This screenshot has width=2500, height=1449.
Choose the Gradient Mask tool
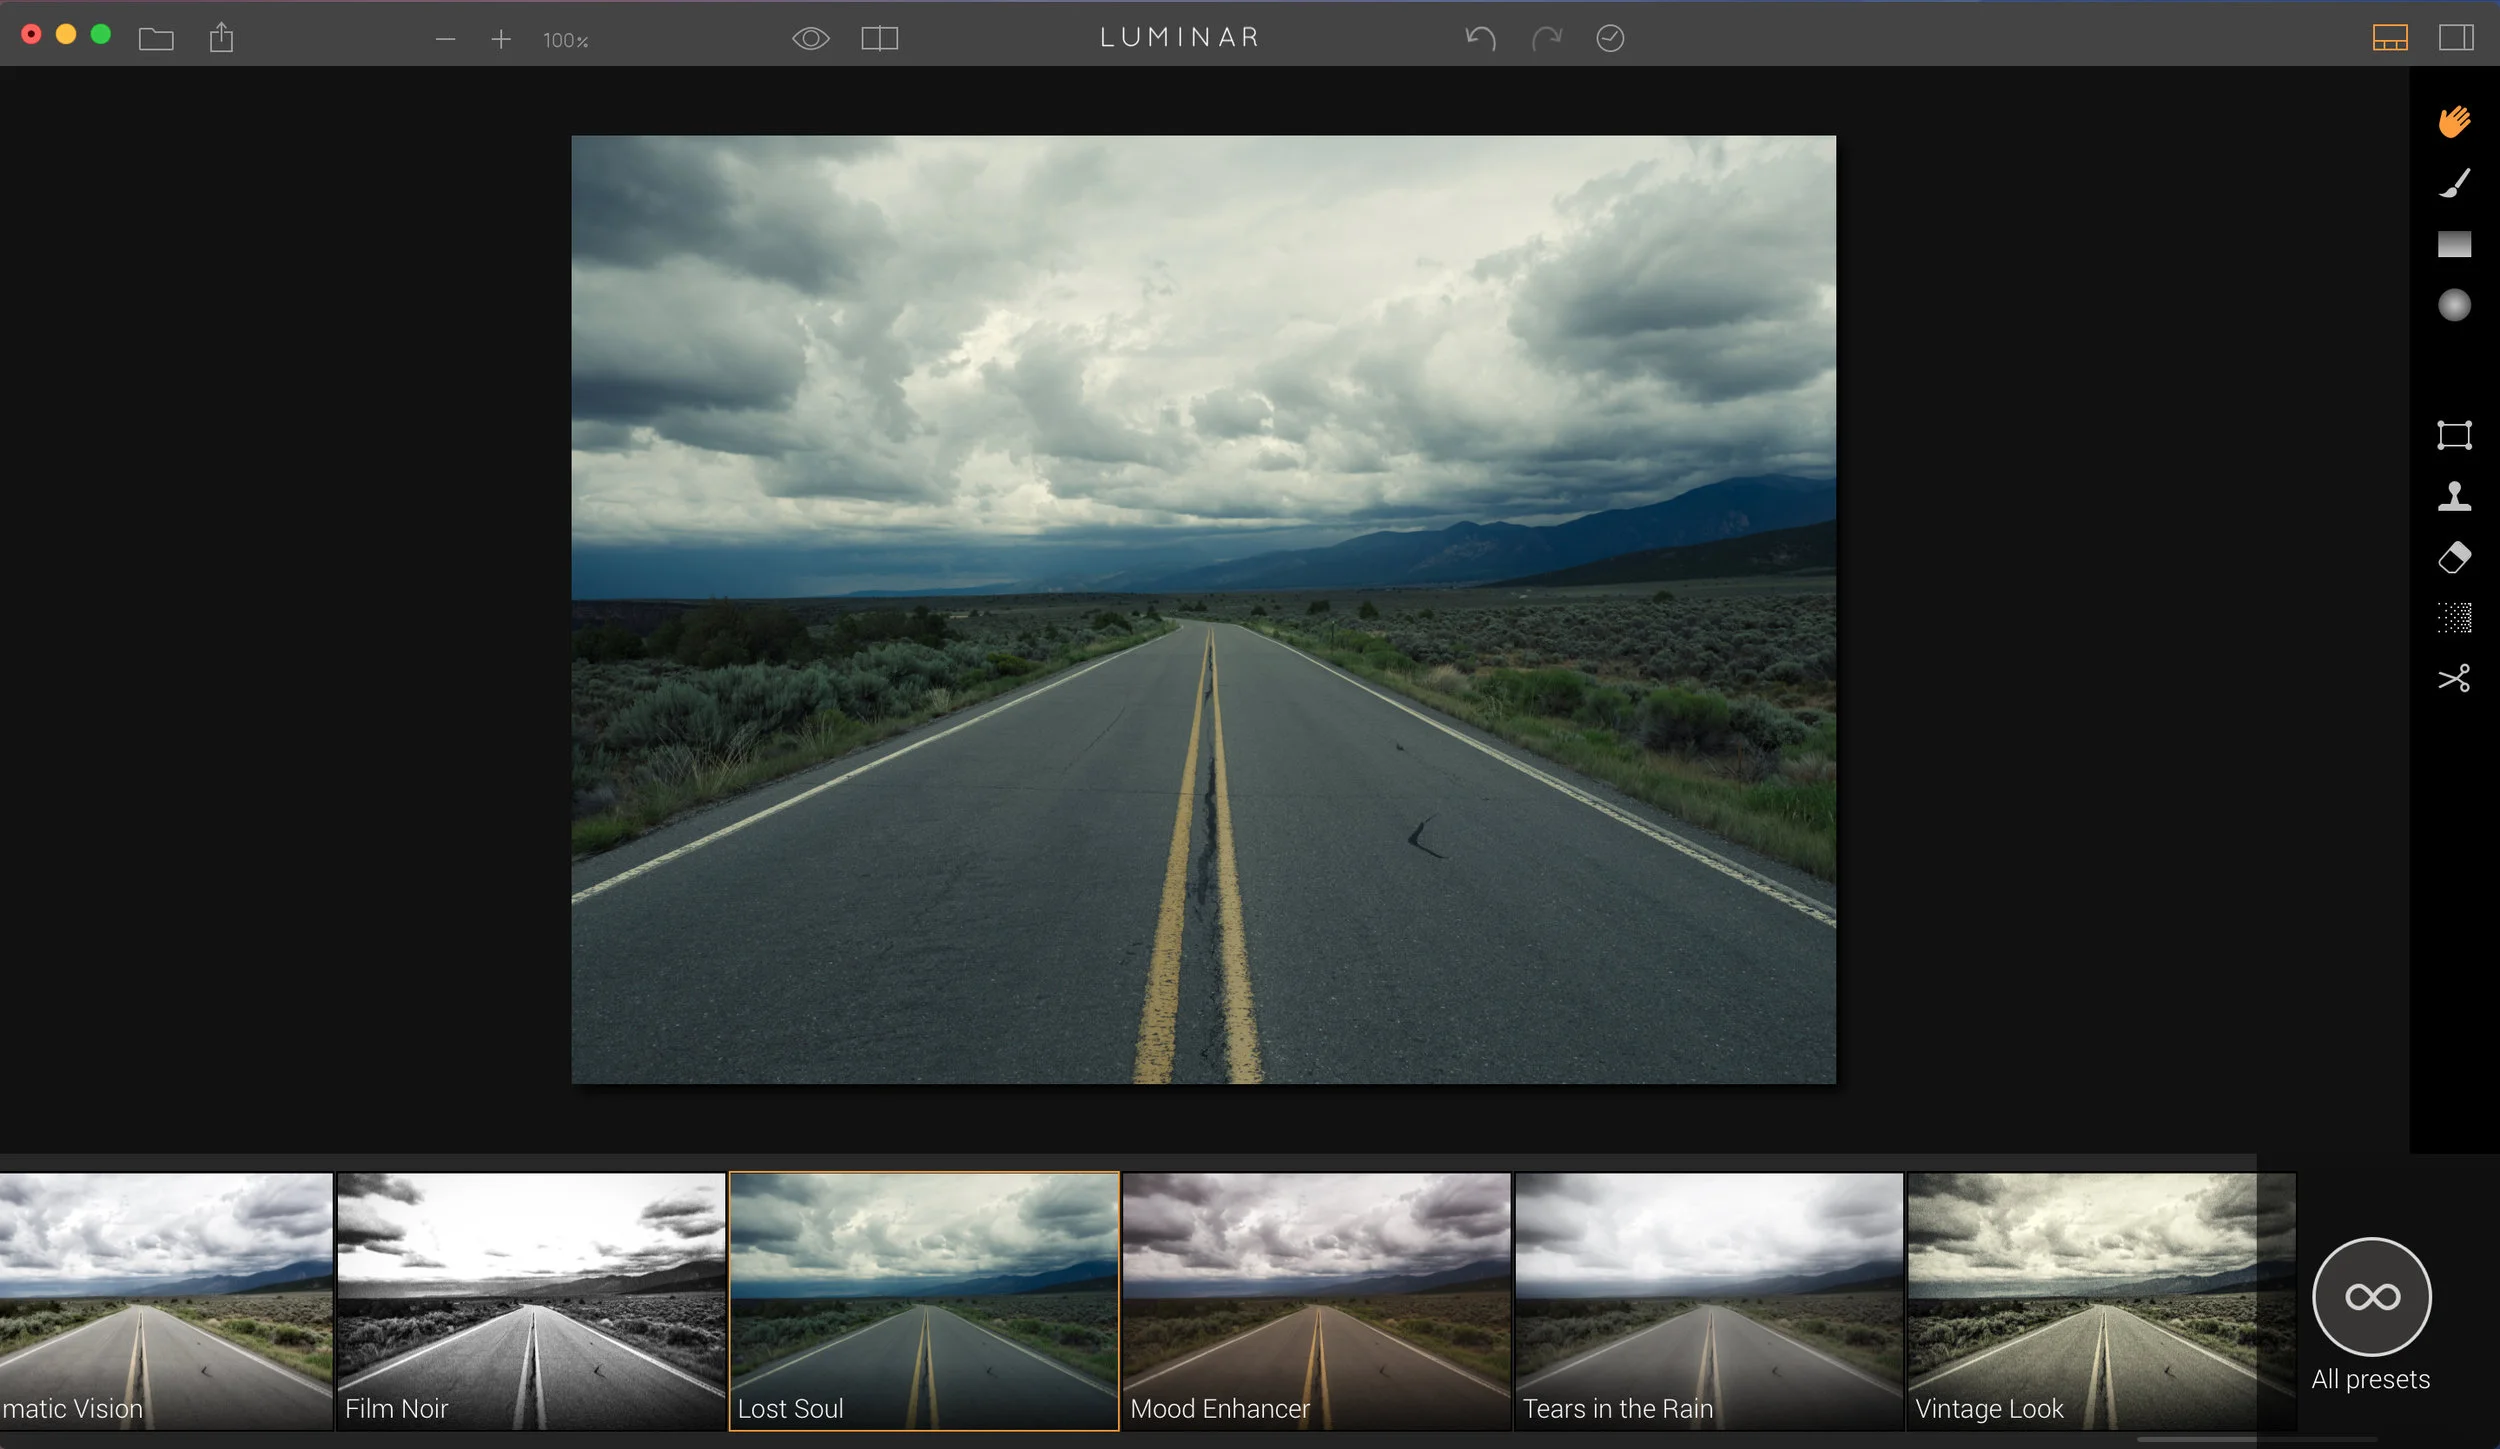pos(2453,244)
